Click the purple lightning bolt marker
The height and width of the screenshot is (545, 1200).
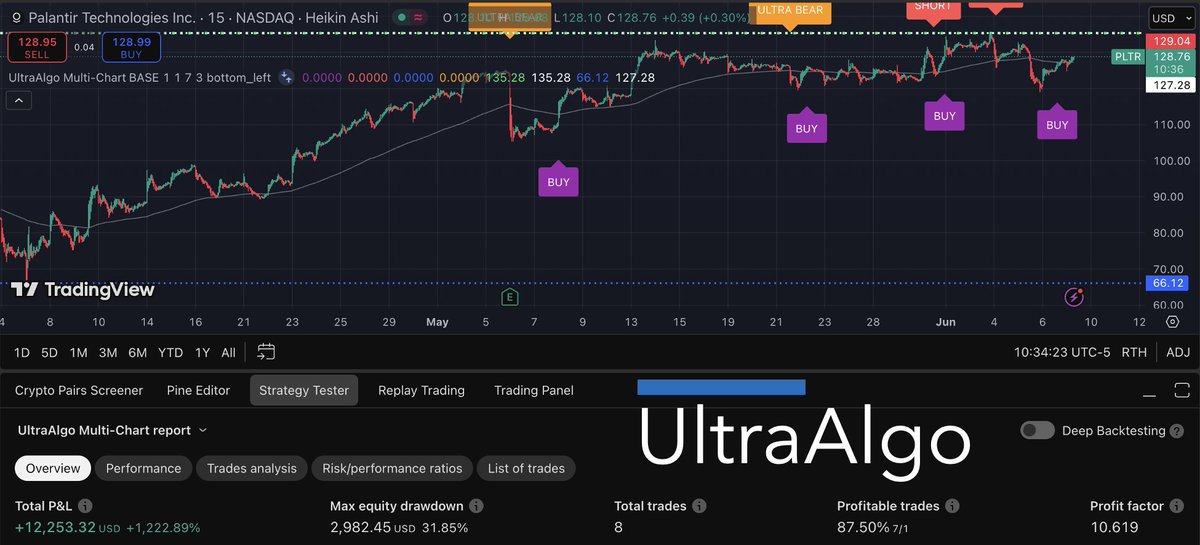[1074, 296]
